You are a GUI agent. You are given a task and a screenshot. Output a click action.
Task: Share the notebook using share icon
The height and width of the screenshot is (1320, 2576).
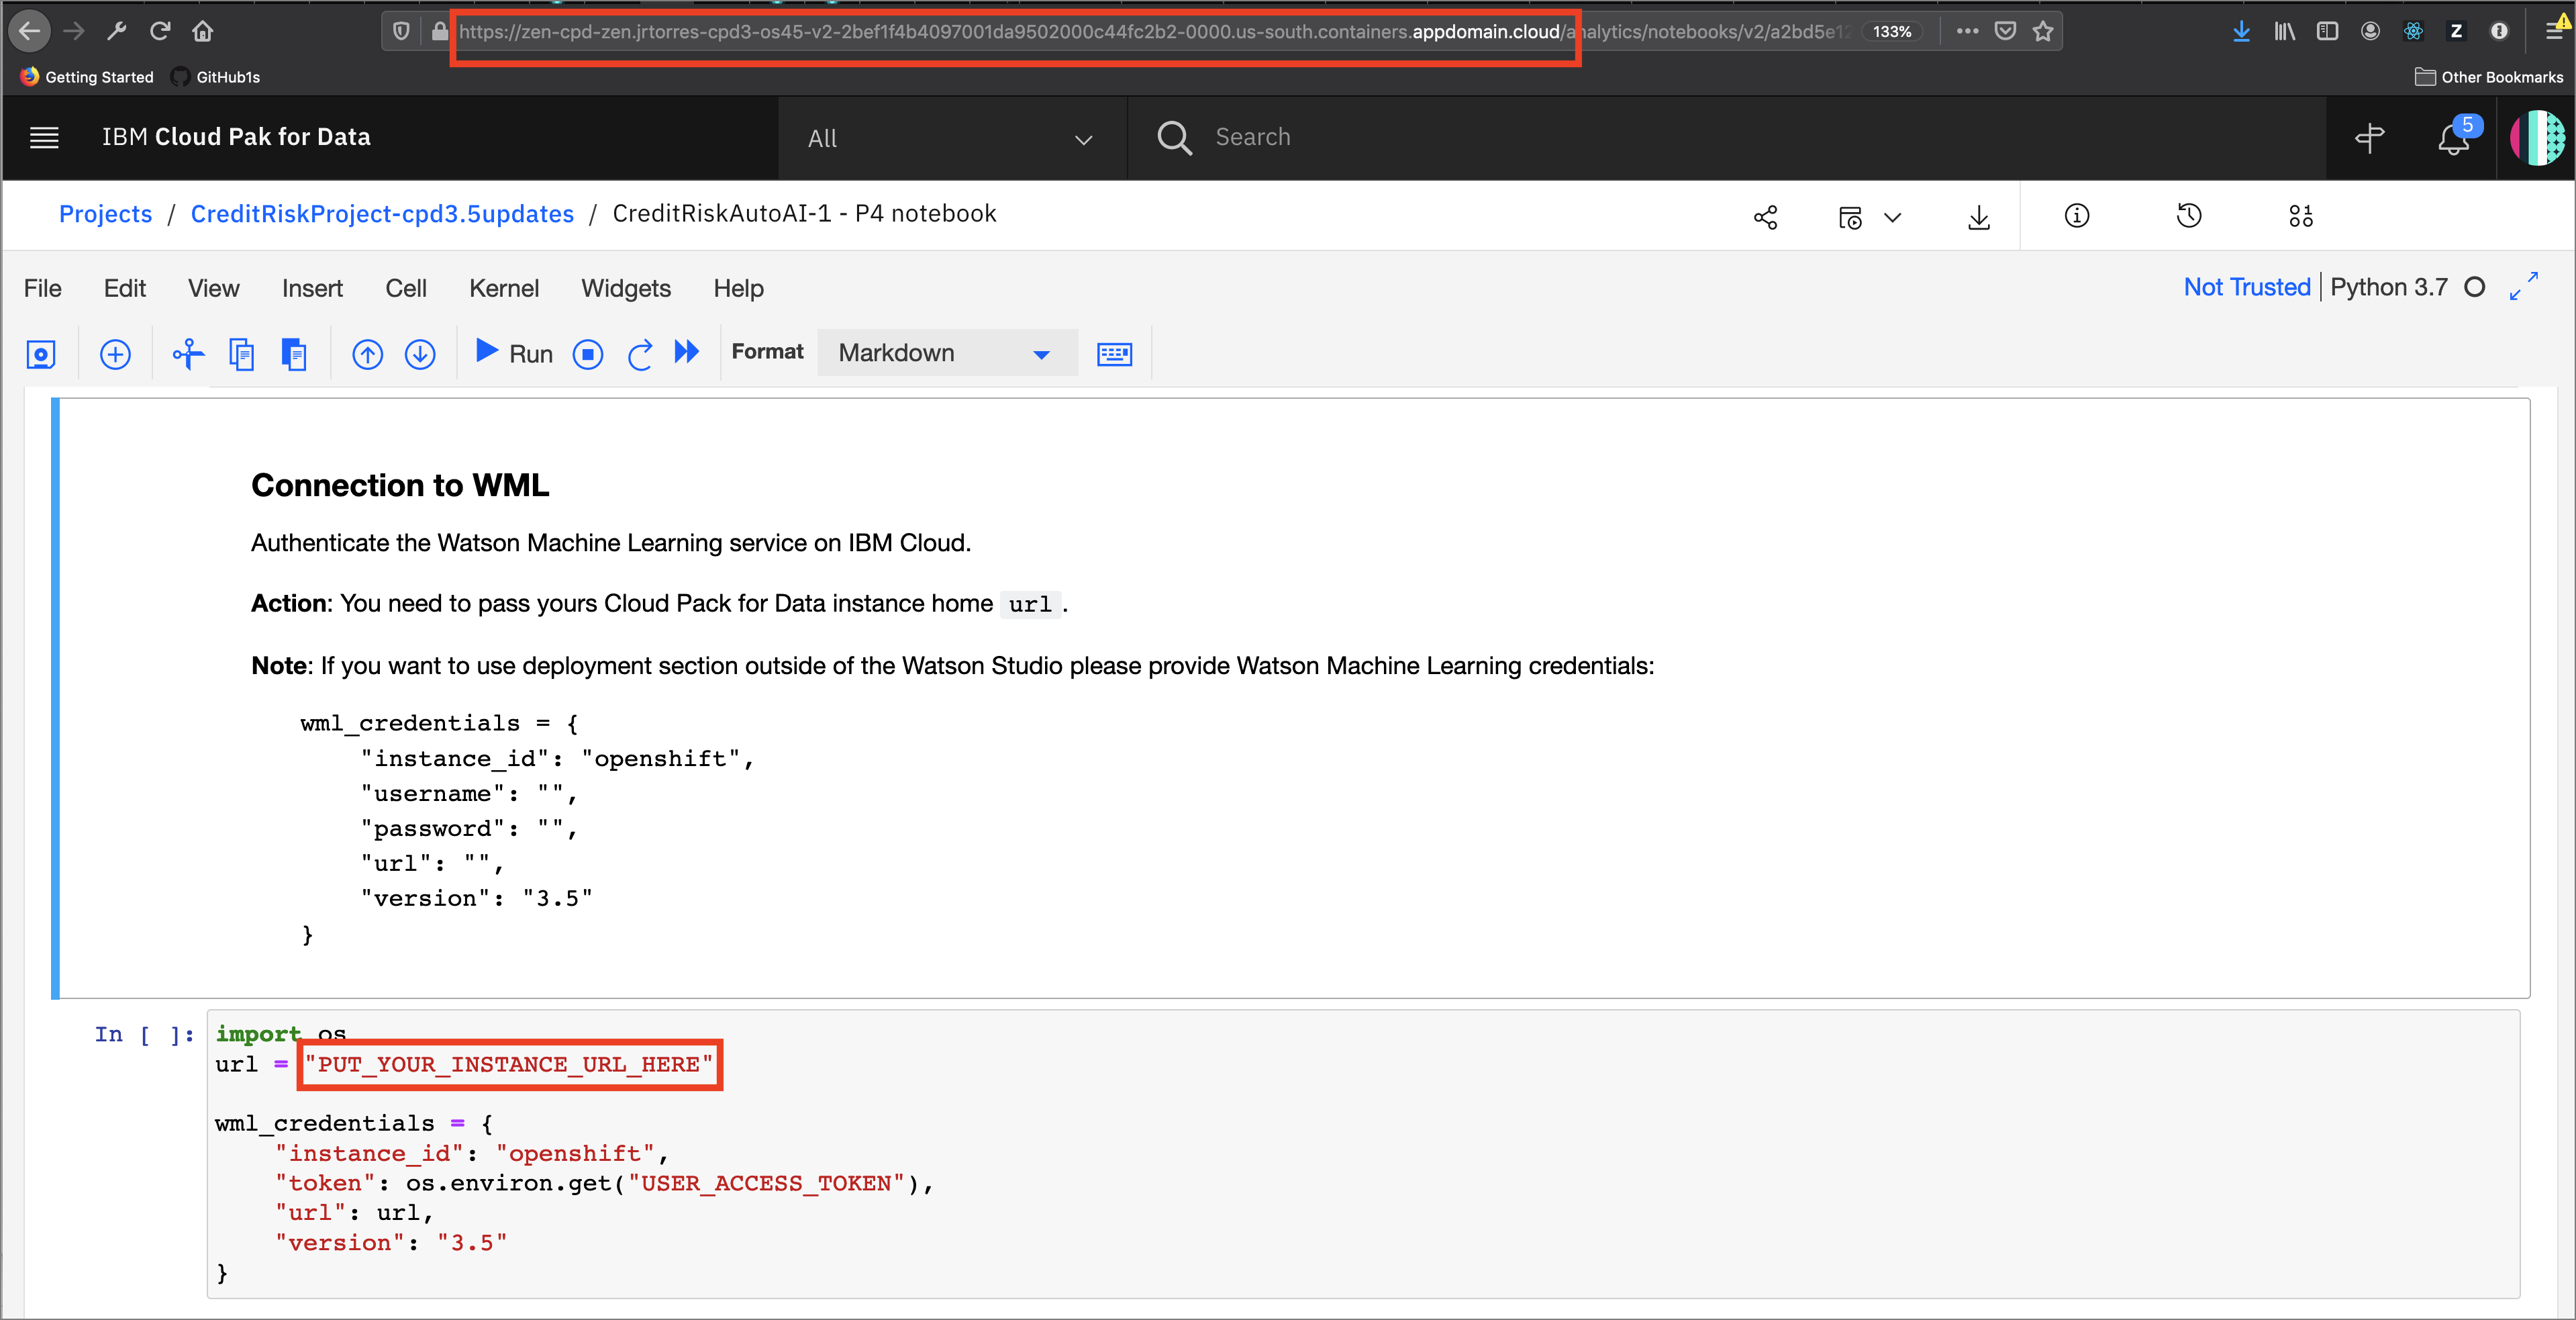[1765, 216]
